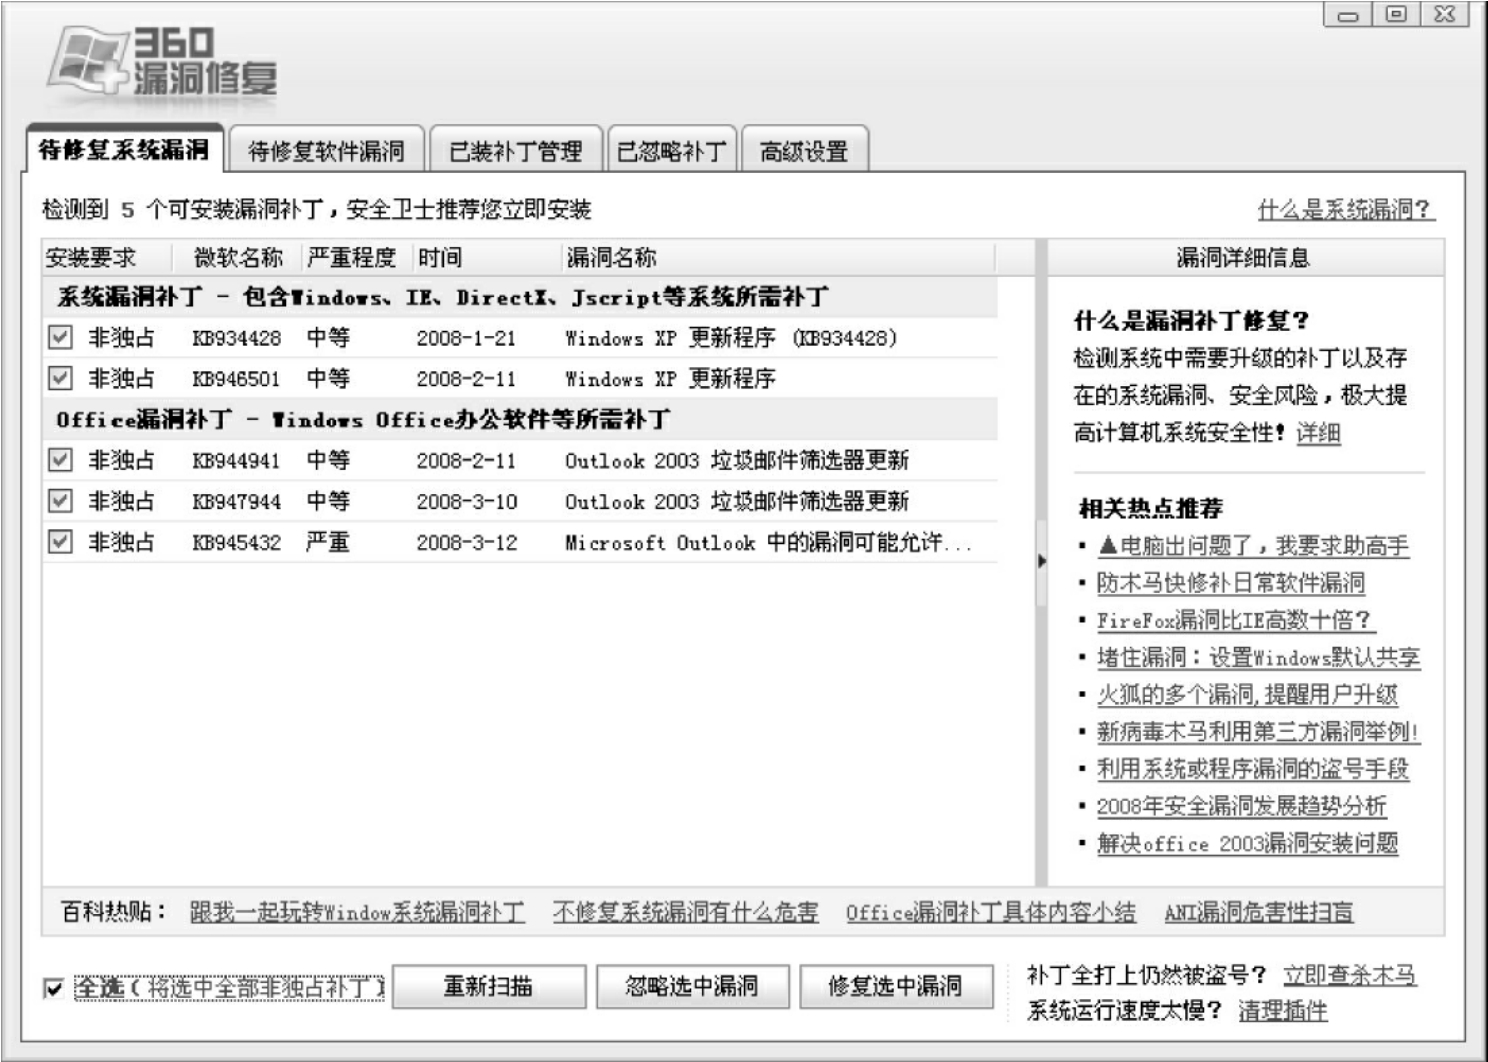The image size is (1488, 1062).
Task: Click the Microsoft Outlook 中的漏洞可能允许... entry
Action: pos(768,543)
